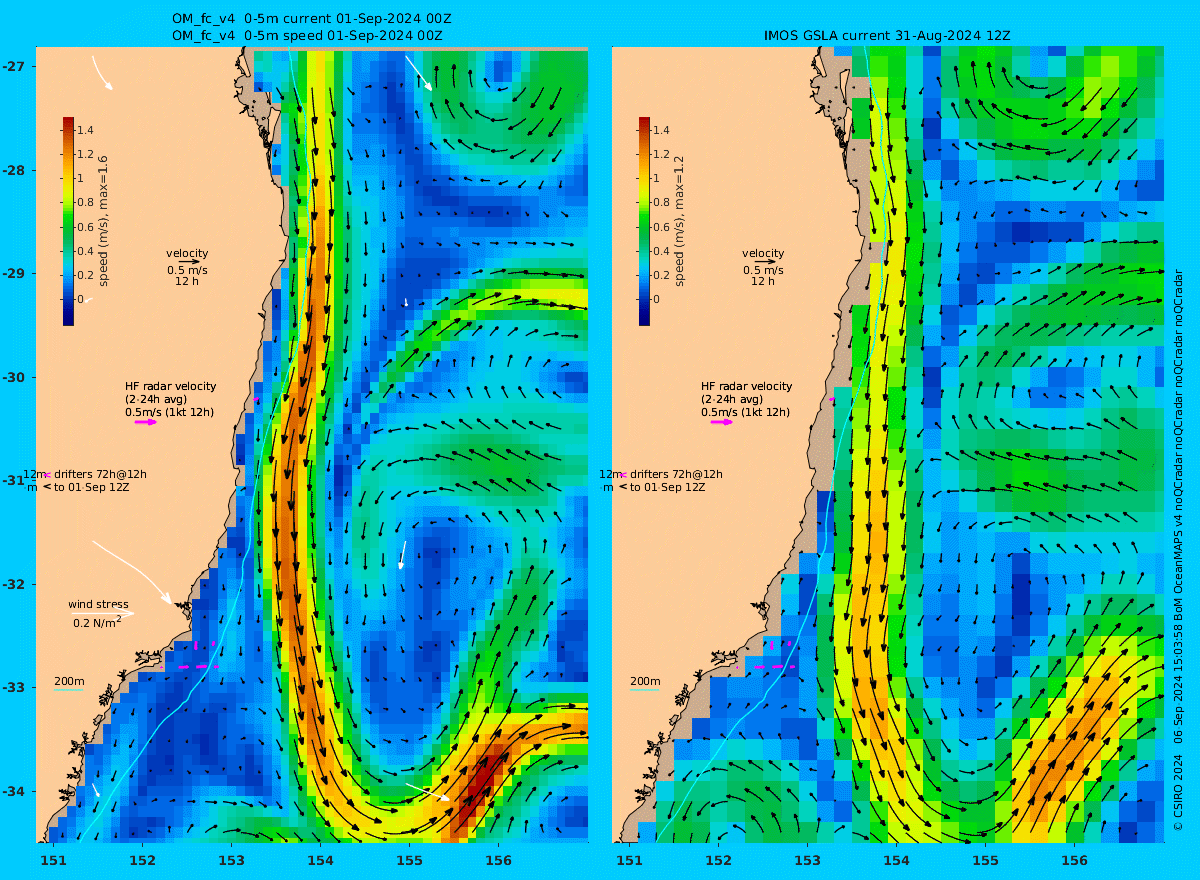Screen dimensions: 1200x880
Task: Click the 1.2 tick on the right color bar
Action: coord(661,155)
